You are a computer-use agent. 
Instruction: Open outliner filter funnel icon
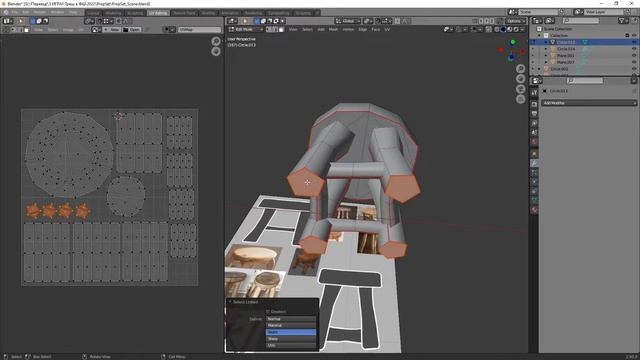pyautogui.click(x=622, y=20)
